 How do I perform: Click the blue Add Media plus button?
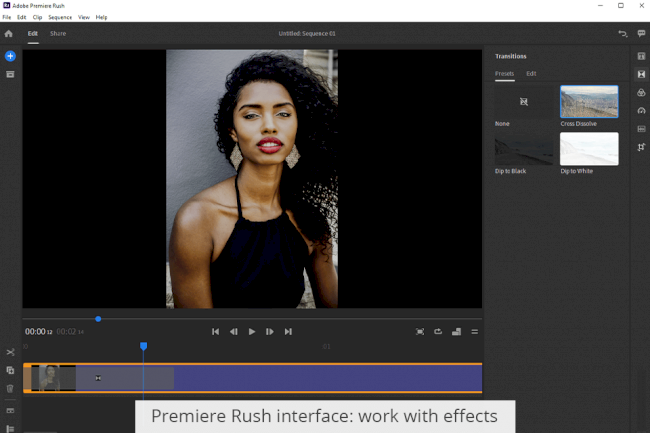10,56
